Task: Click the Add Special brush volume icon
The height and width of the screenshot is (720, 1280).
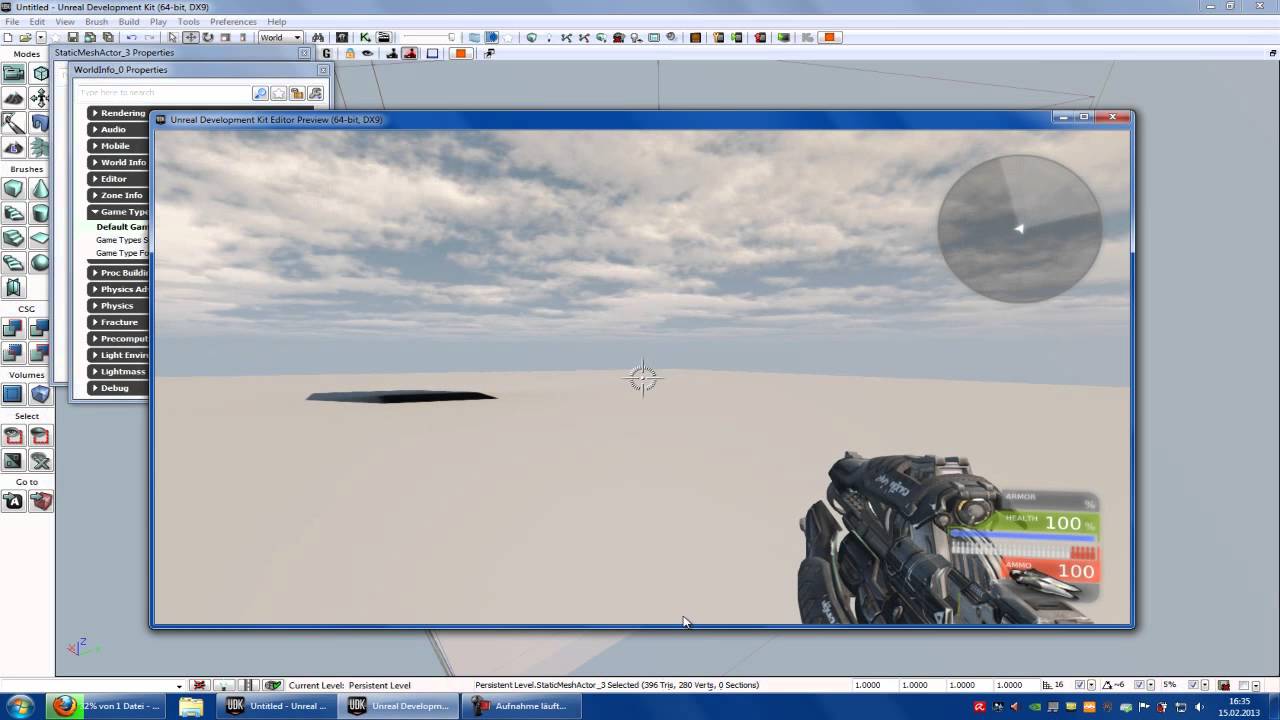Action: (13, 394)
